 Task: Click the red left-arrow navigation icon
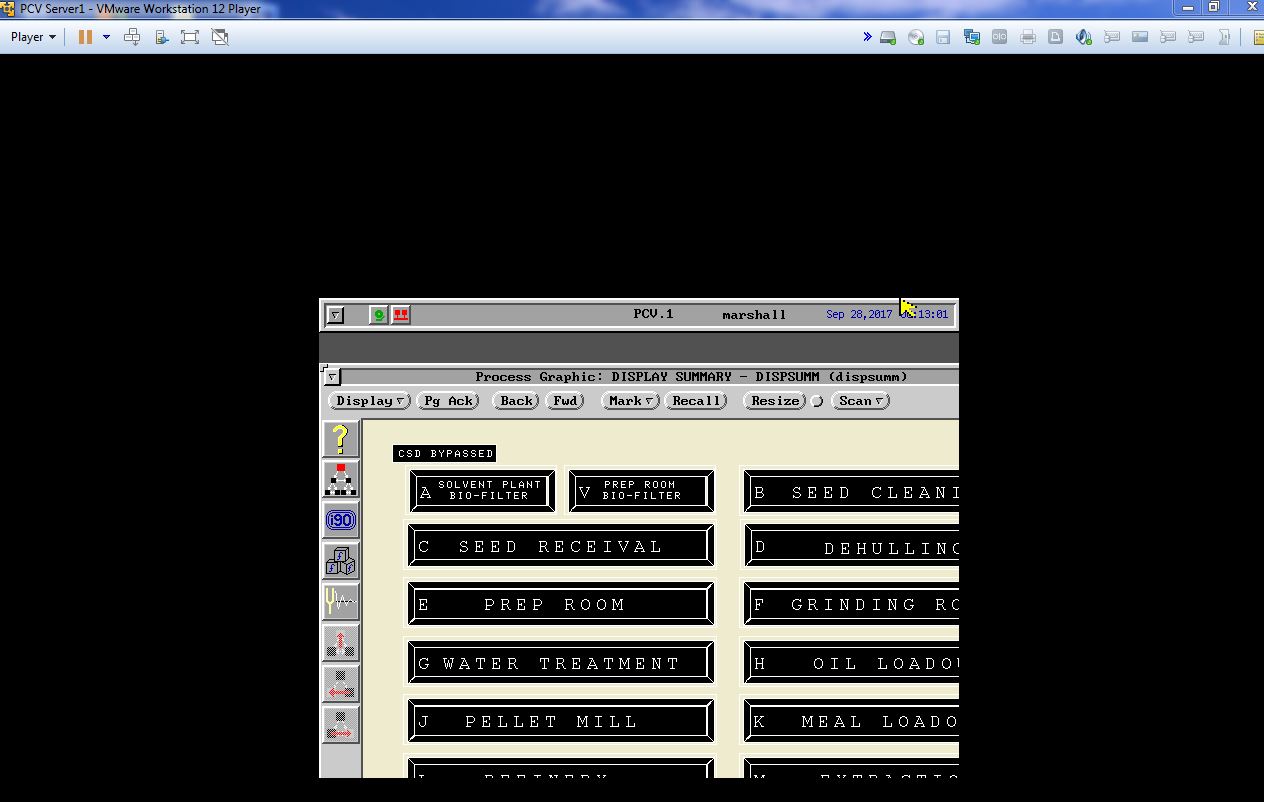click(340, 684)
